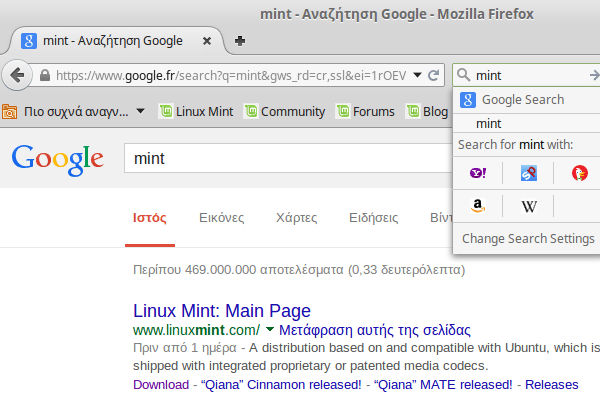
Task: Click the browser Back arrow button
Action: click(x=17, y=75)
